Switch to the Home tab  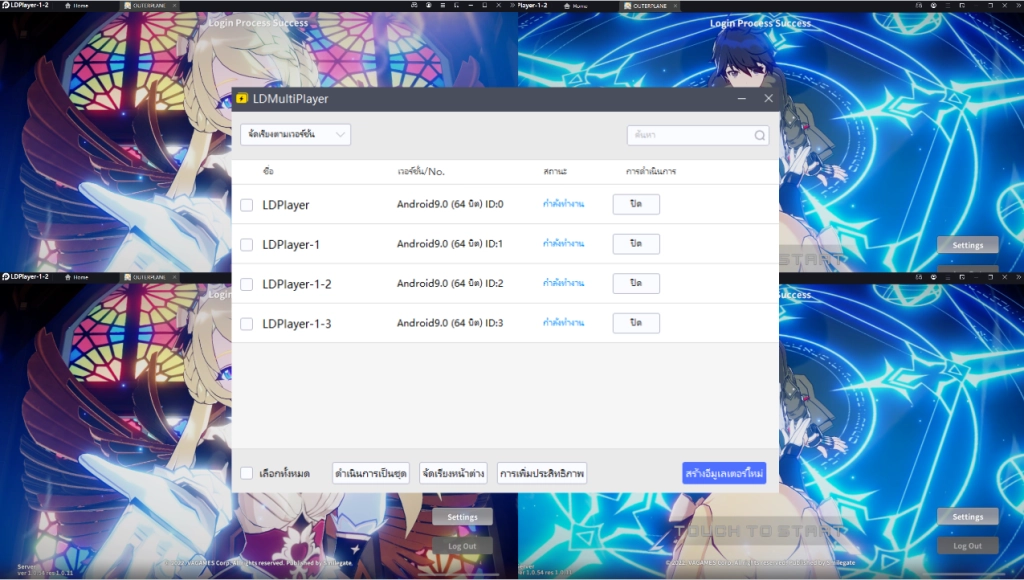pyautogui.click(x=82, y=5)
